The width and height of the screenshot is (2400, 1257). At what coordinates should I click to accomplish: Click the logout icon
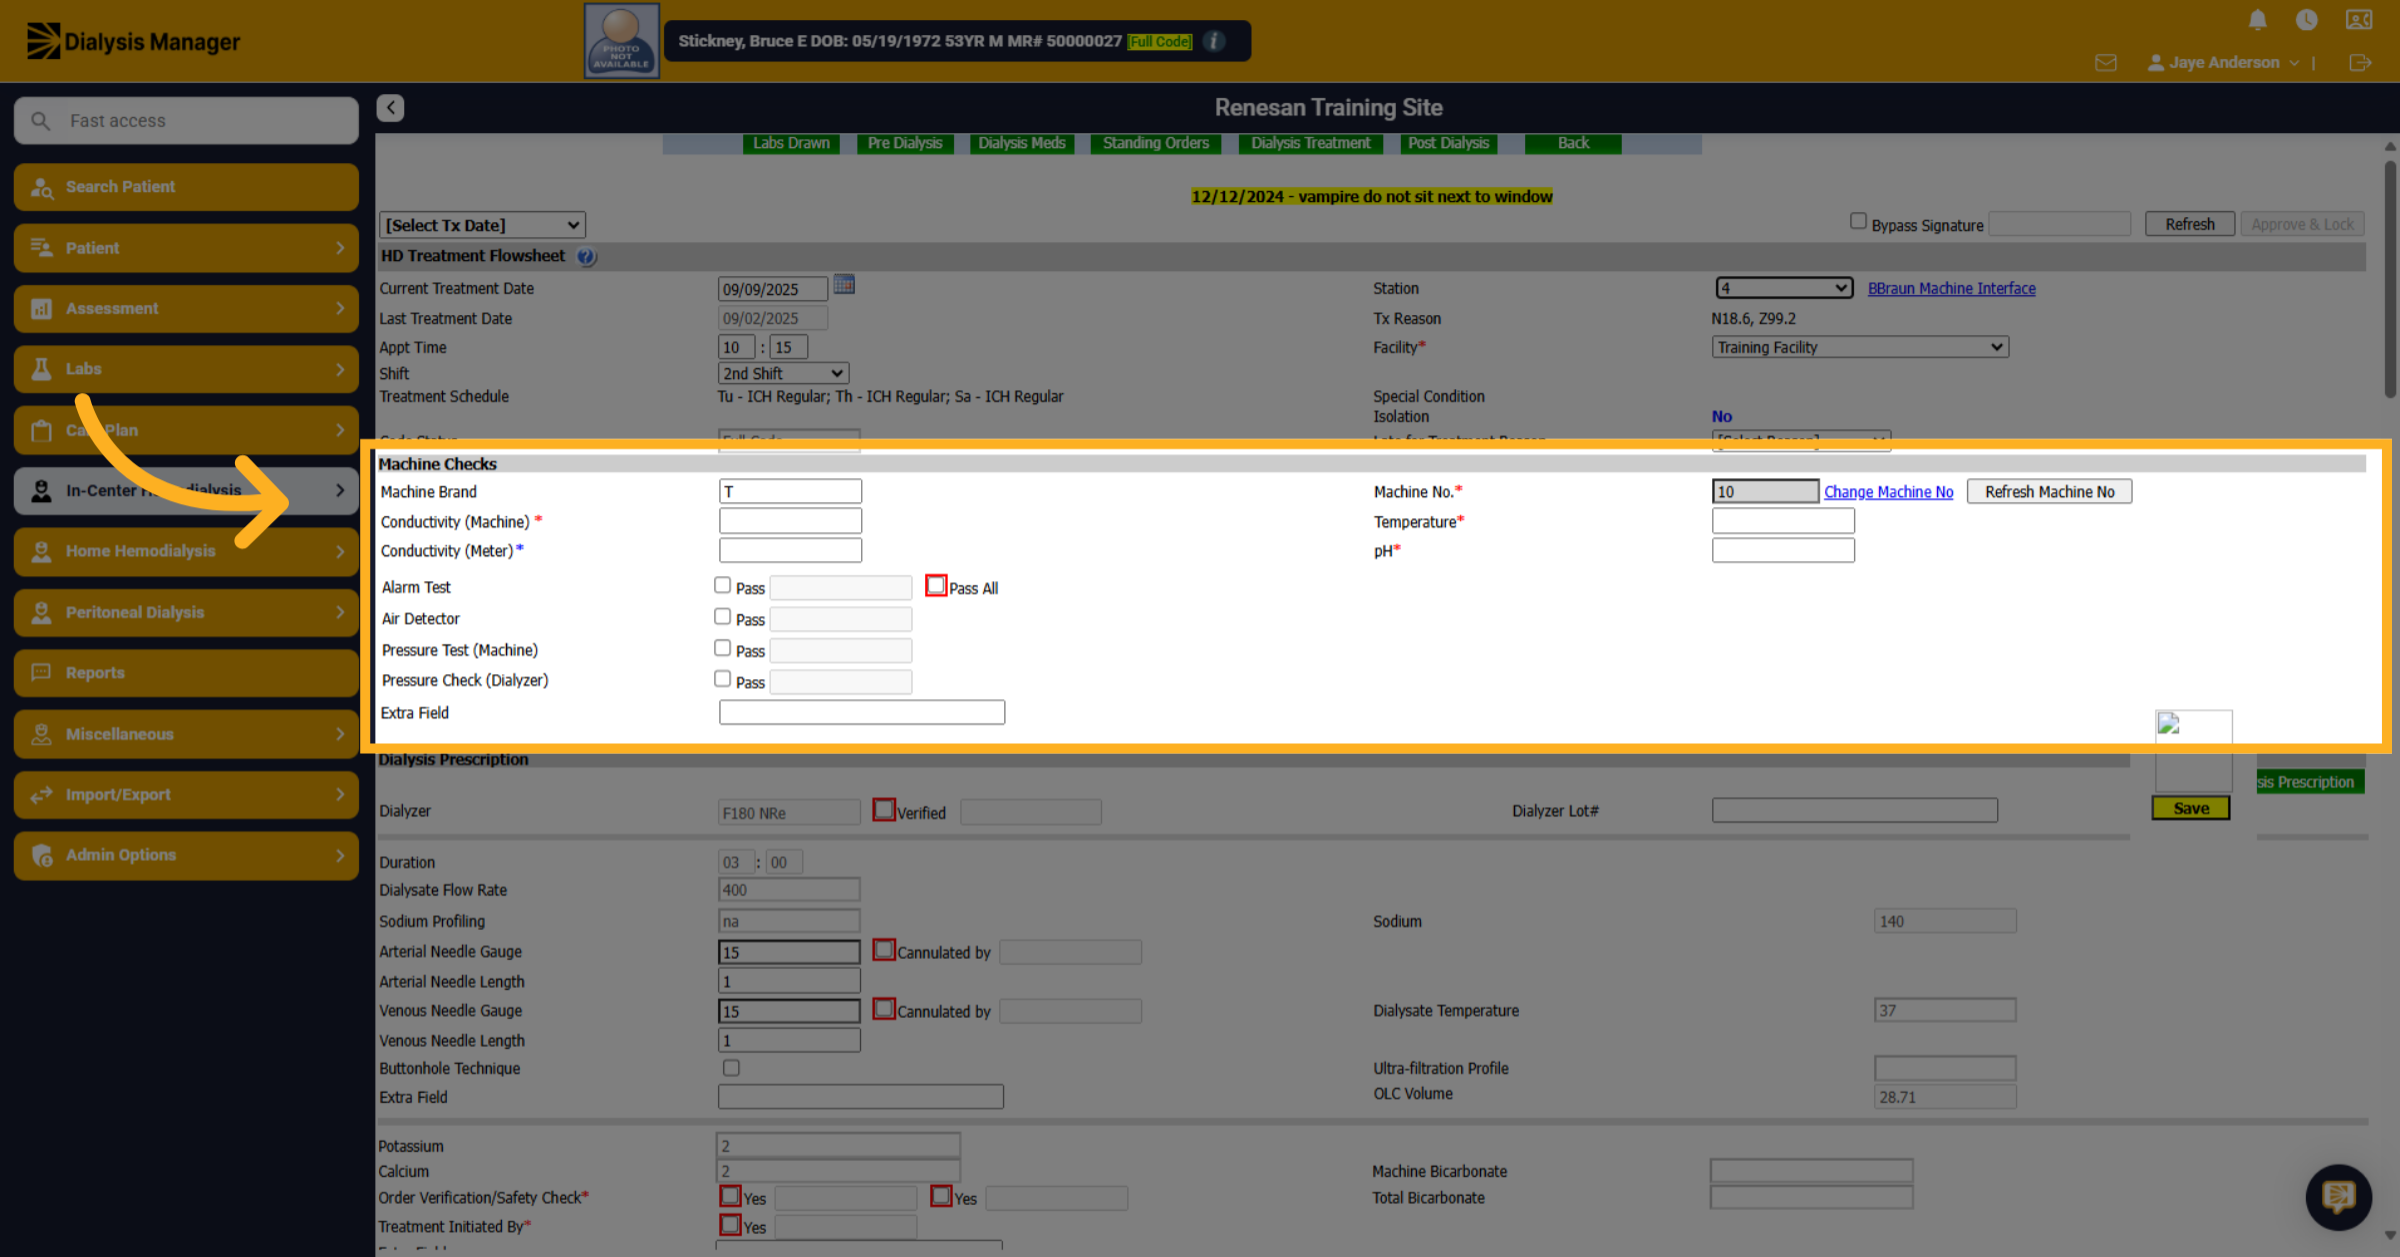pos(2360,63)
